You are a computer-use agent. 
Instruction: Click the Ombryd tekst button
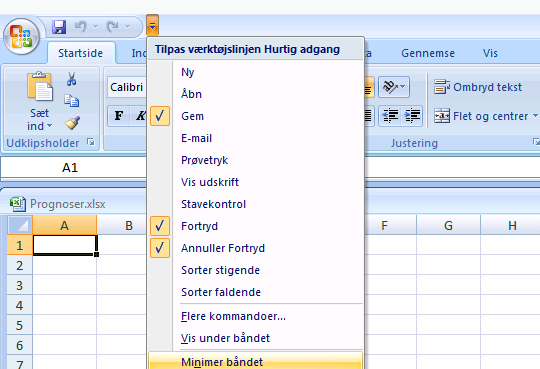tap(478, 87)
